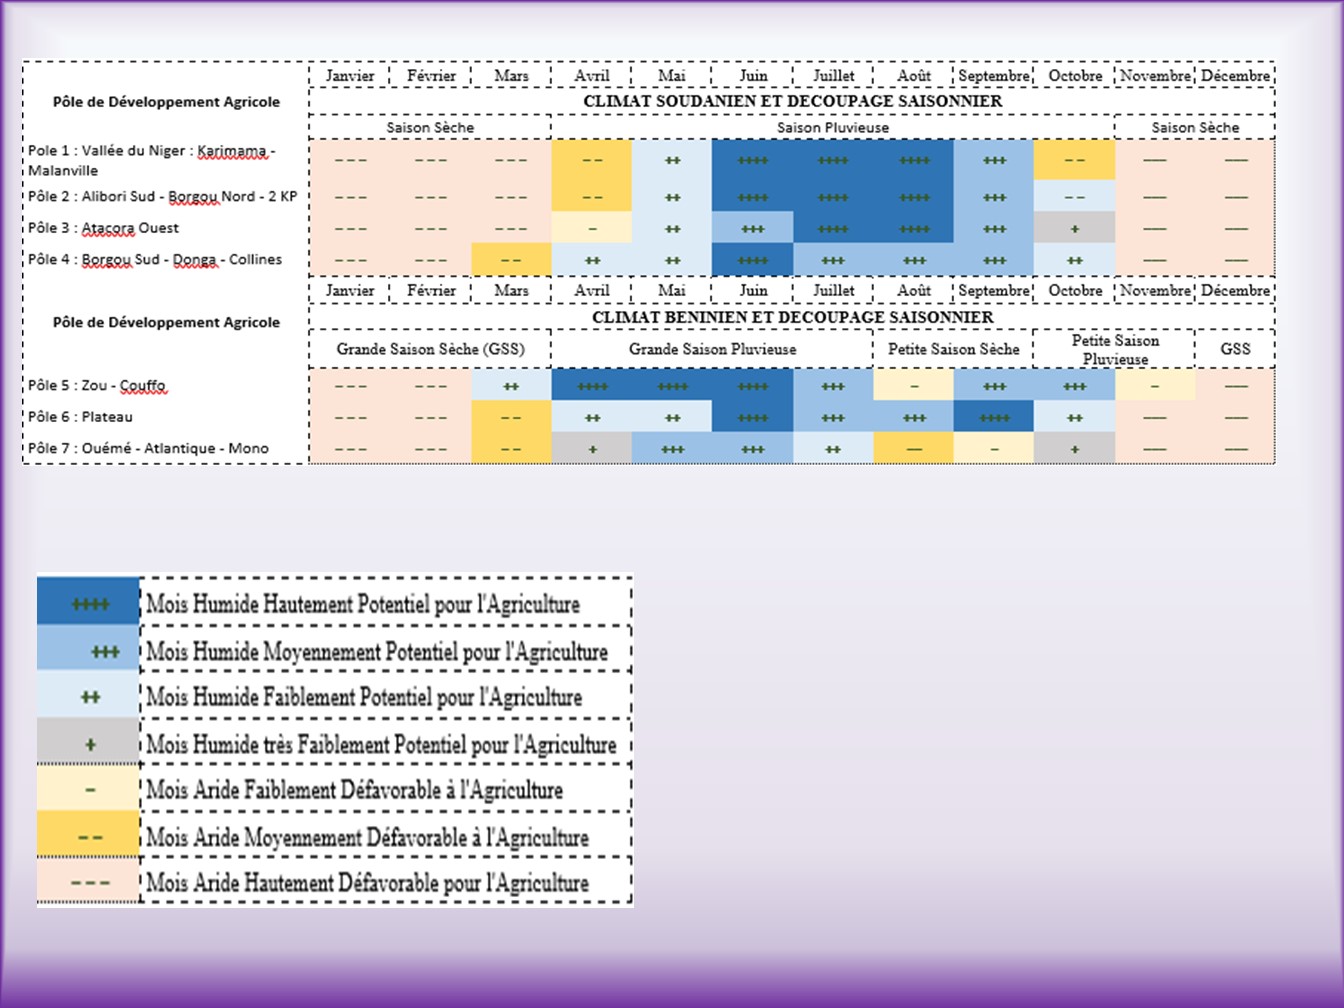Select the grey Avril '+' cell for Pôle 7

tap(592, 448)
